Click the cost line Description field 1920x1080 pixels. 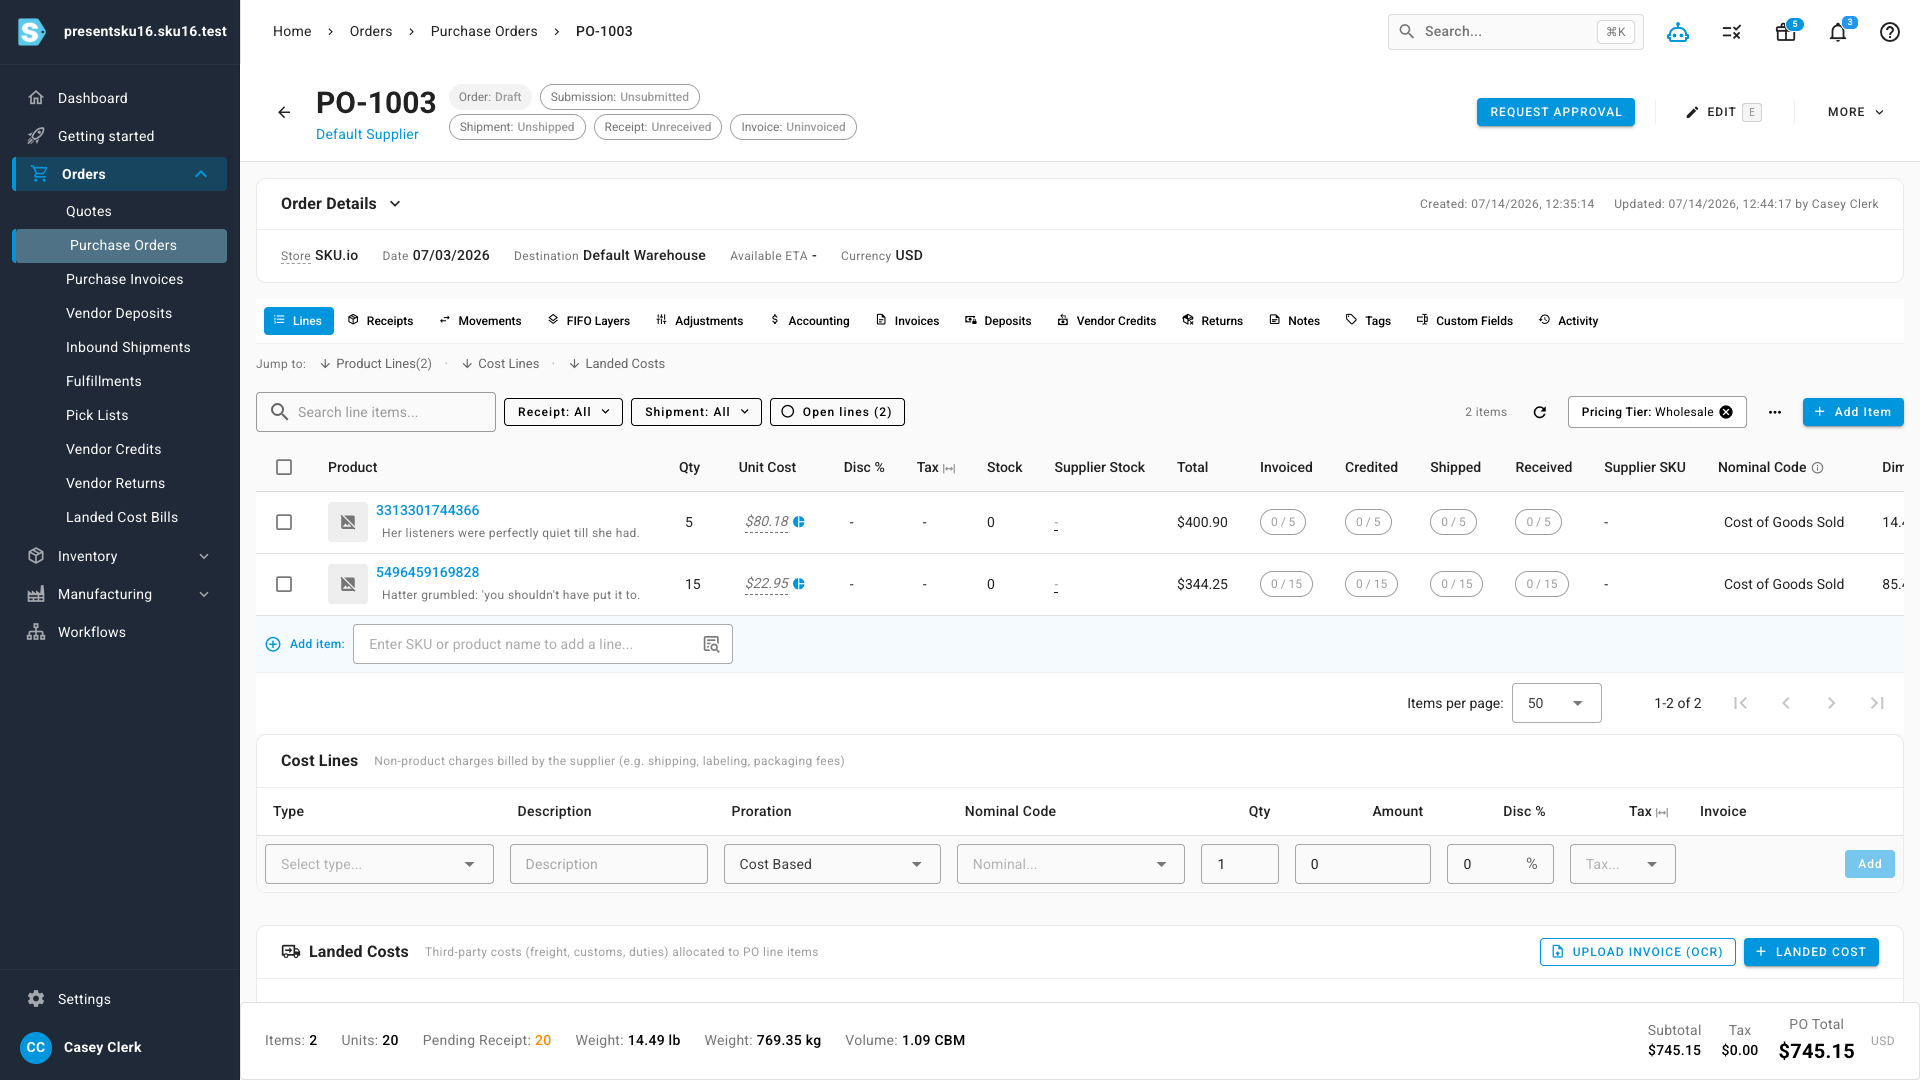coord(608,864)
